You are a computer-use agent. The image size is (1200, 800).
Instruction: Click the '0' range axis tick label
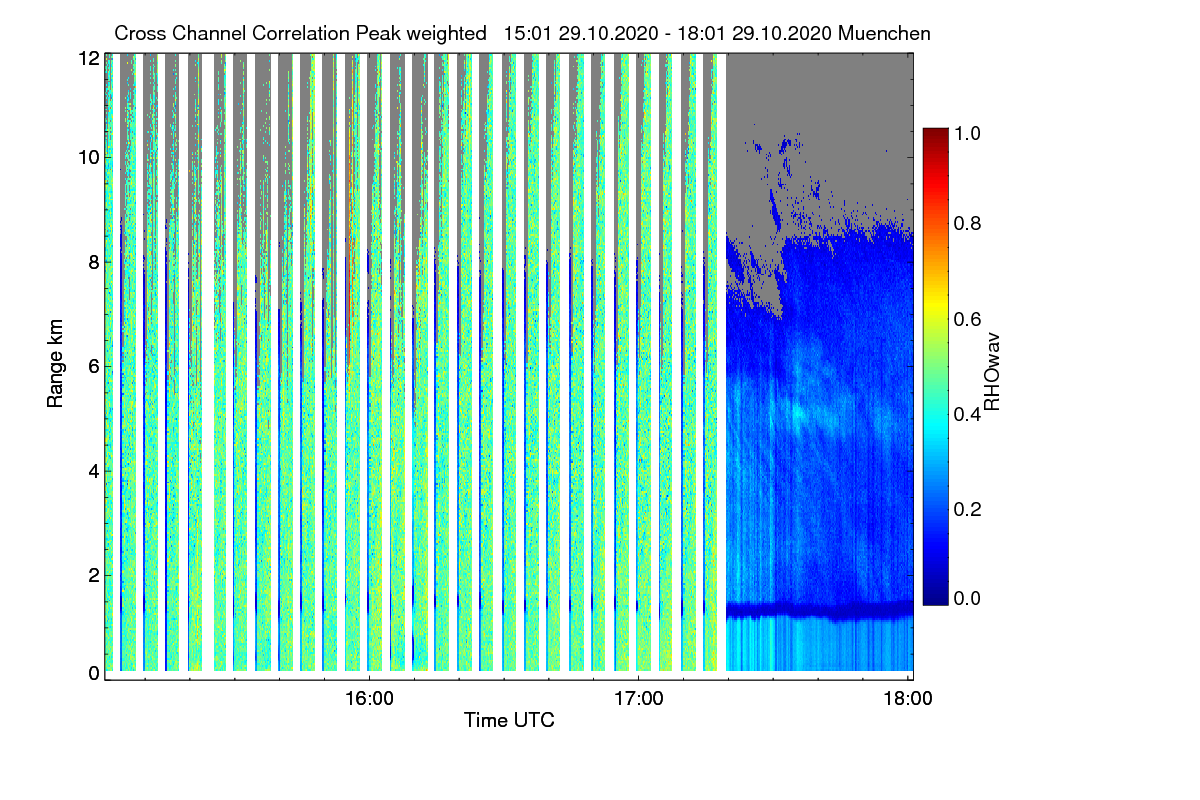click(x=94, y=673)
